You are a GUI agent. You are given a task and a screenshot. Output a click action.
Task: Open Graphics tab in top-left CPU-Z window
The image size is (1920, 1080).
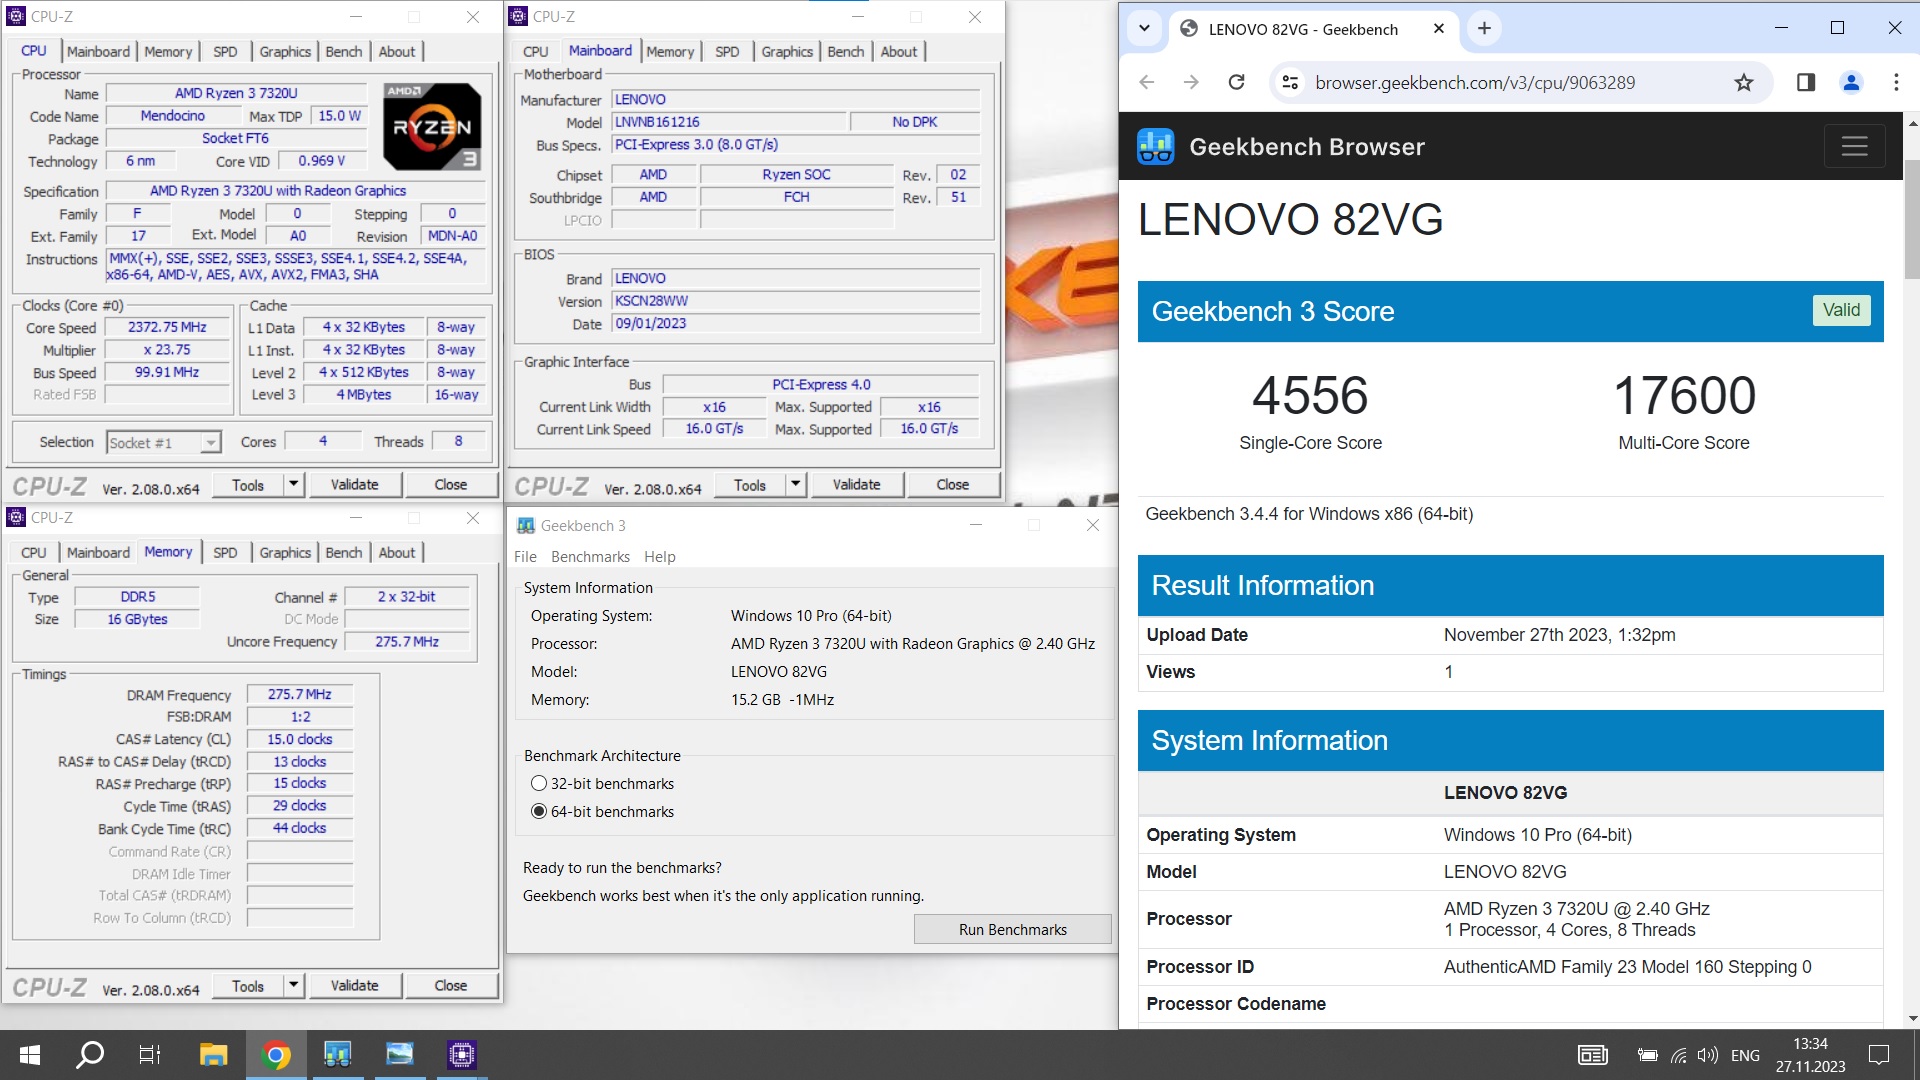(285, 51)
